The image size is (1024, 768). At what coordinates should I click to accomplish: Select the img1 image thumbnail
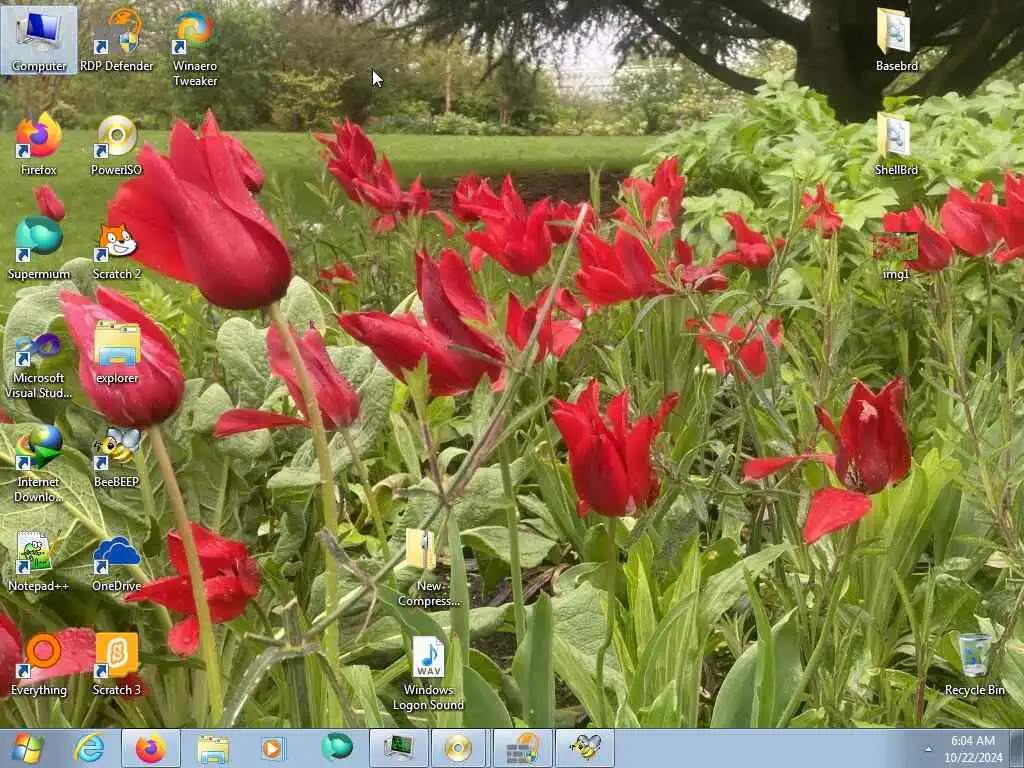[x=896, y=255]
